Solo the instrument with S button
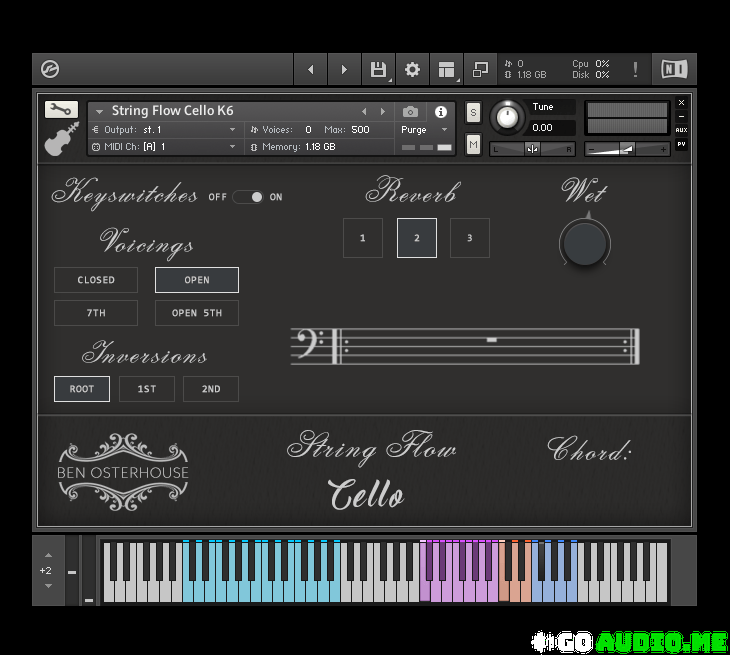 point(473,112)
